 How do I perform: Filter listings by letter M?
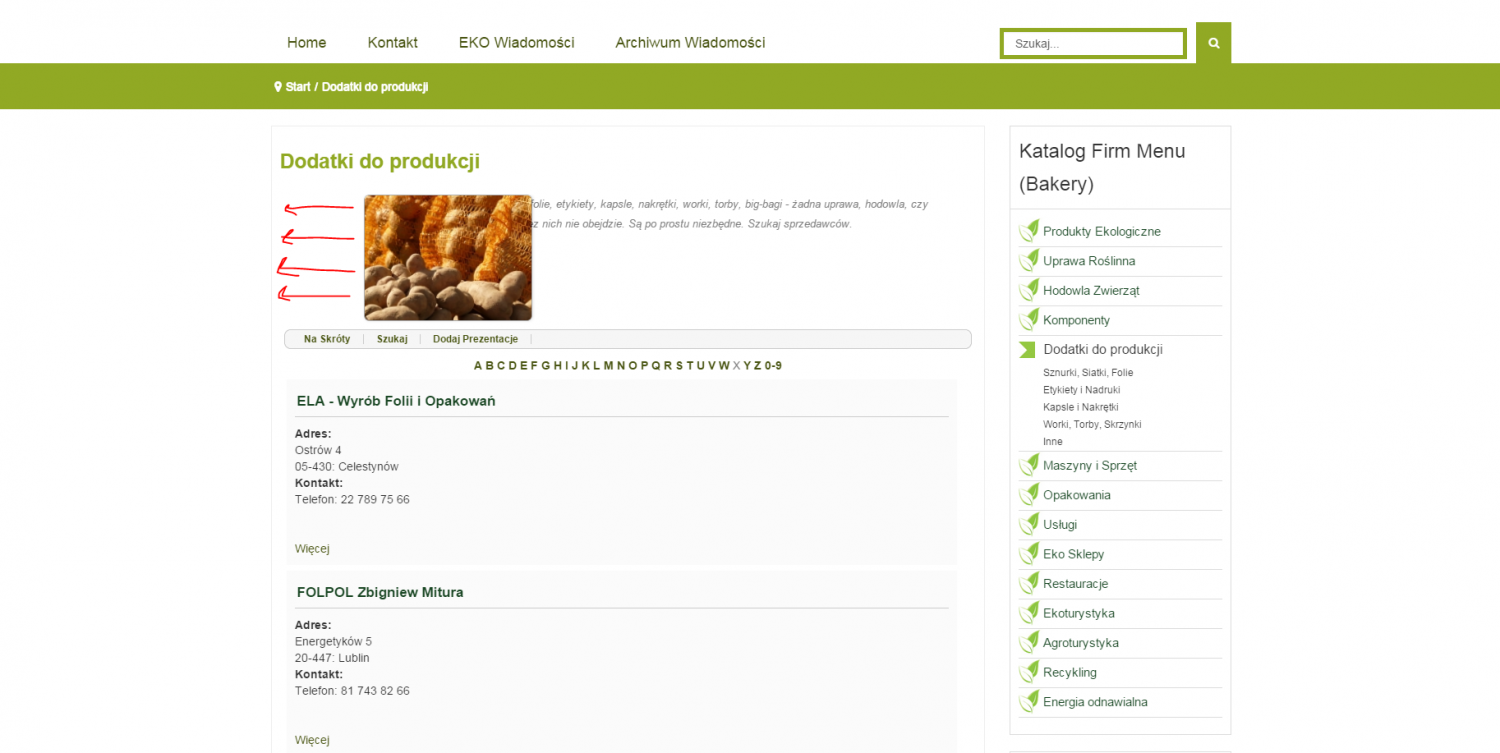[608, 366]
